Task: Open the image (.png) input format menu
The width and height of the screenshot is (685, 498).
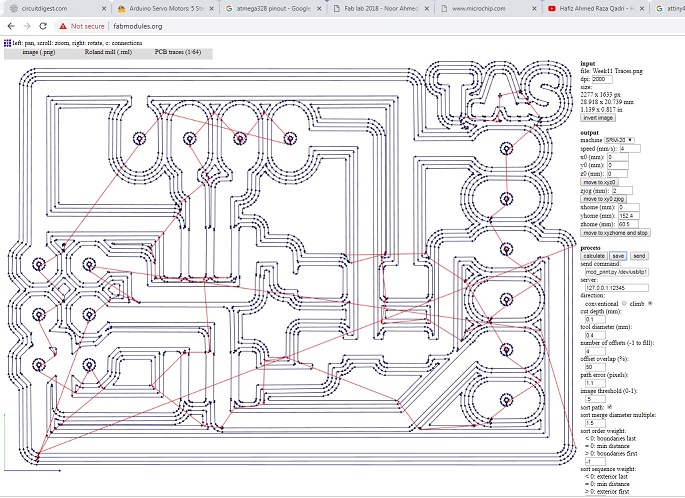Action: point(39,52)
